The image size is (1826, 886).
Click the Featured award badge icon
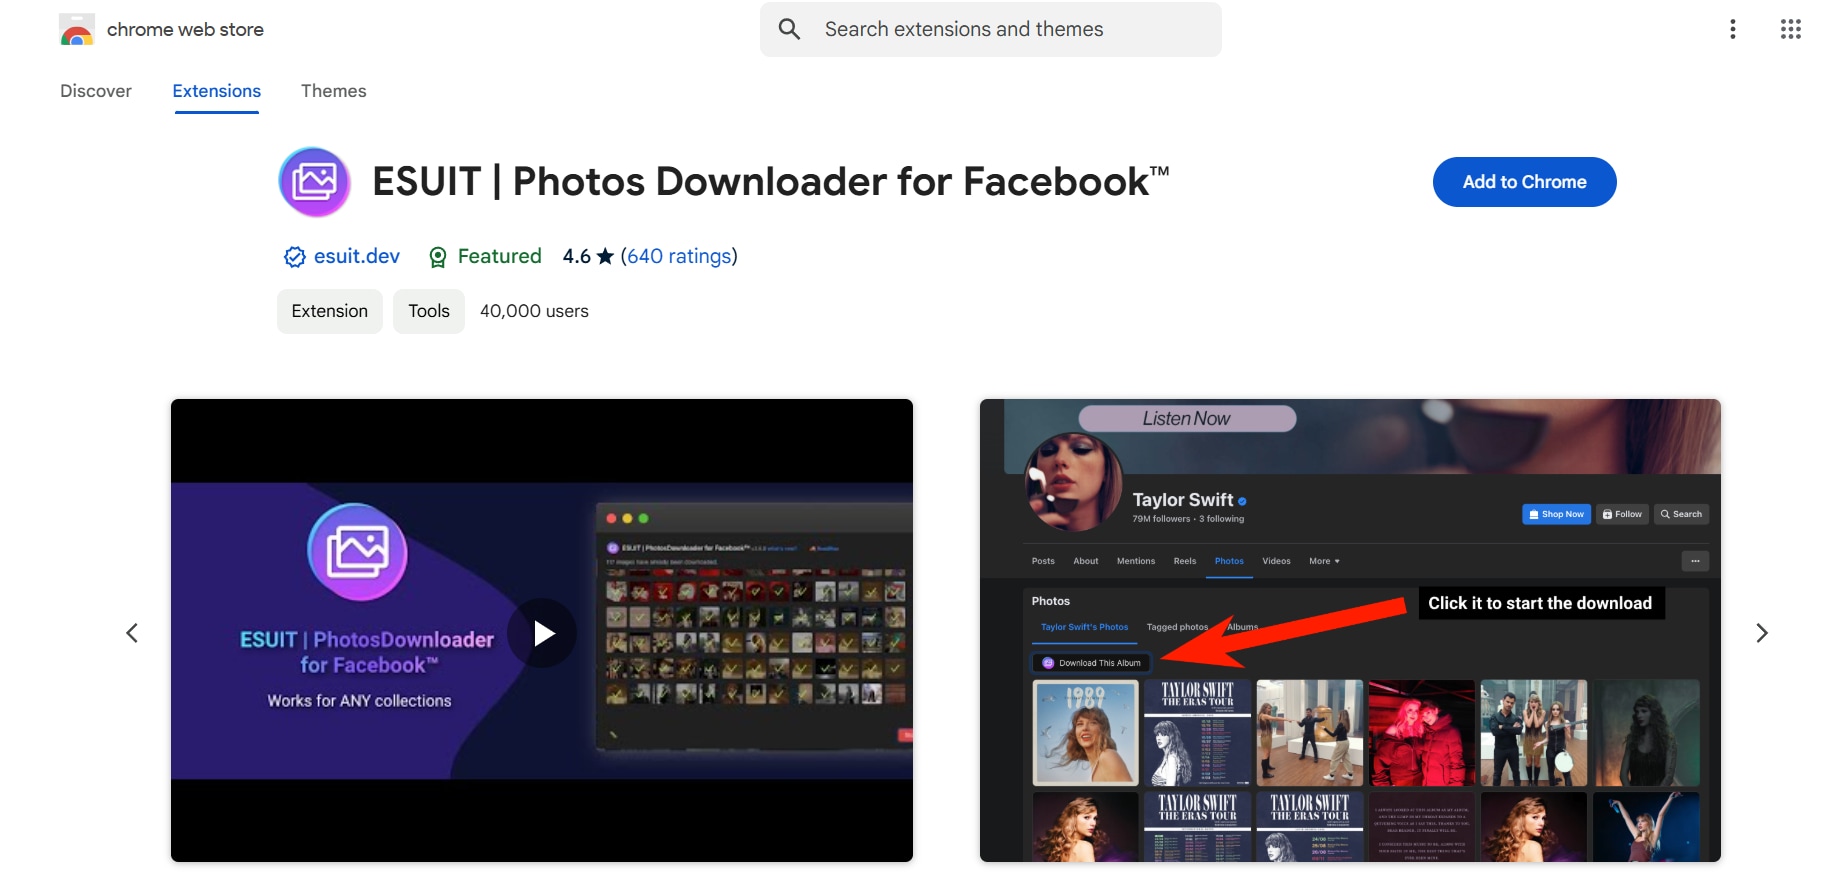[437, 257]
